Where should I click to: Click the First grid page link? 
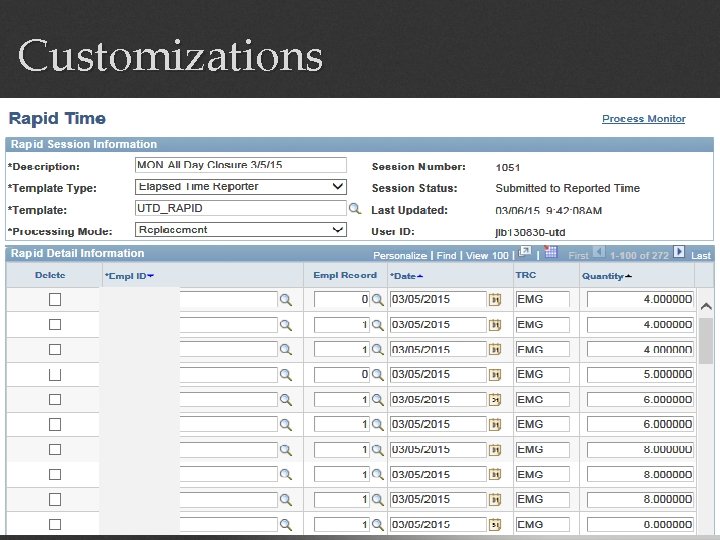[x=578, y=255]
